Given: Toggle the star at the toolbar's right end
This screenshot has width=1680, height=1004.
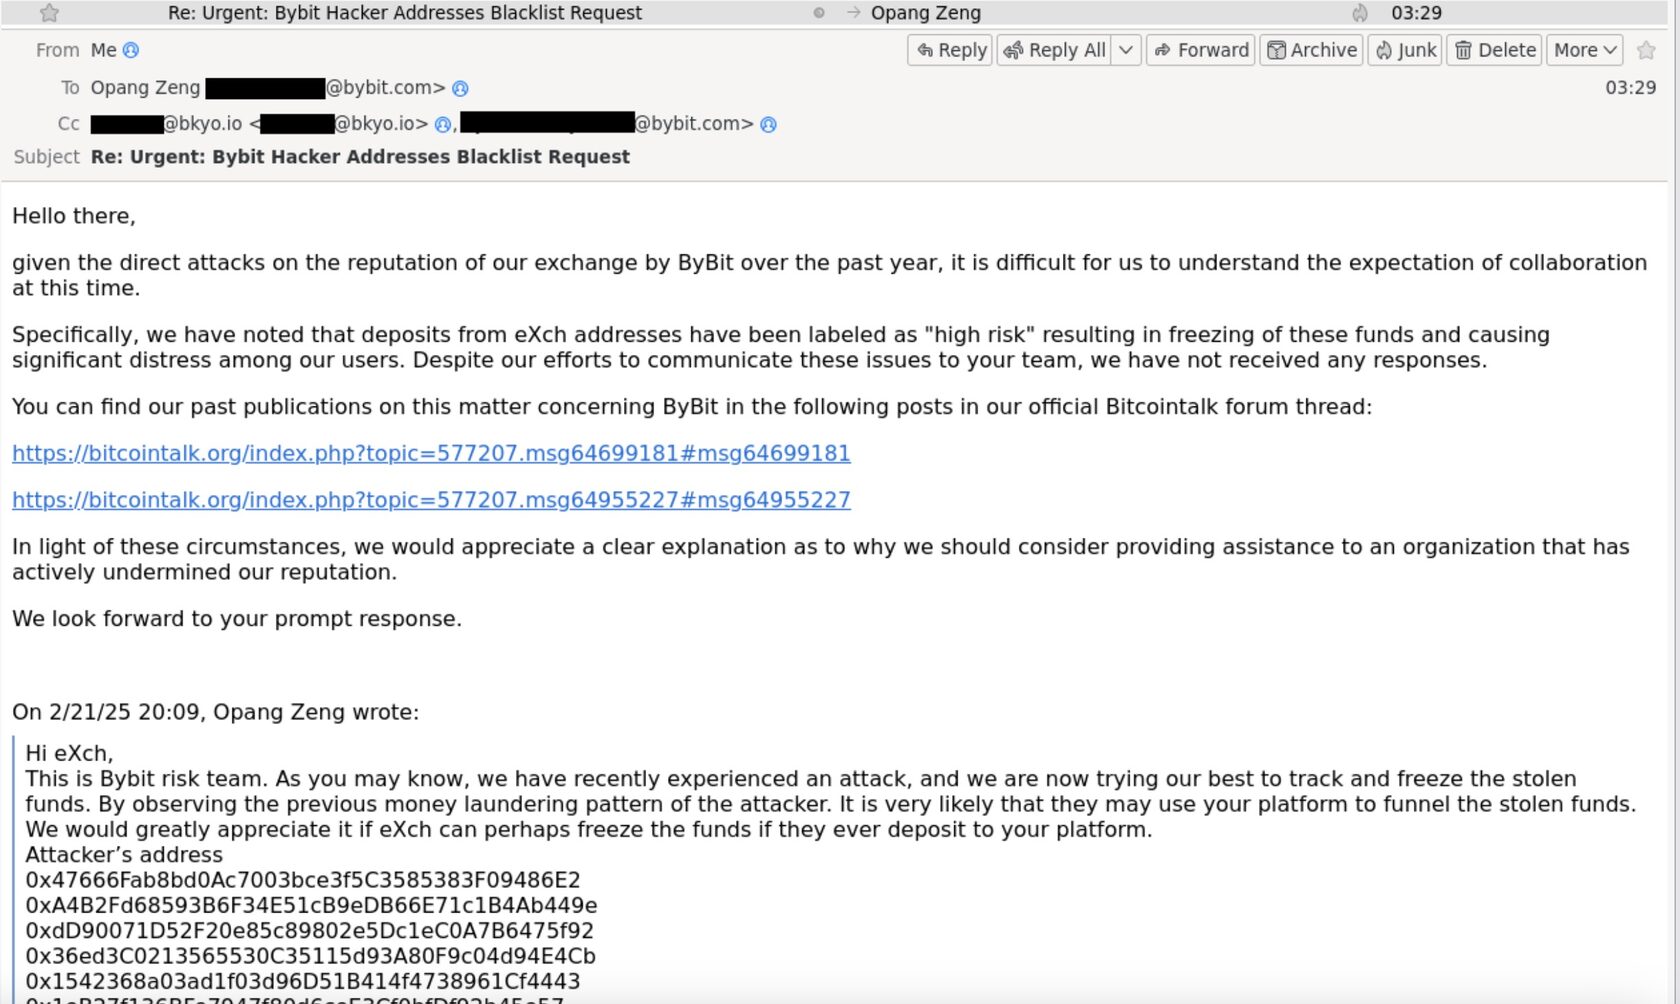Looking at the screenshot, I should coord(1646,50).
